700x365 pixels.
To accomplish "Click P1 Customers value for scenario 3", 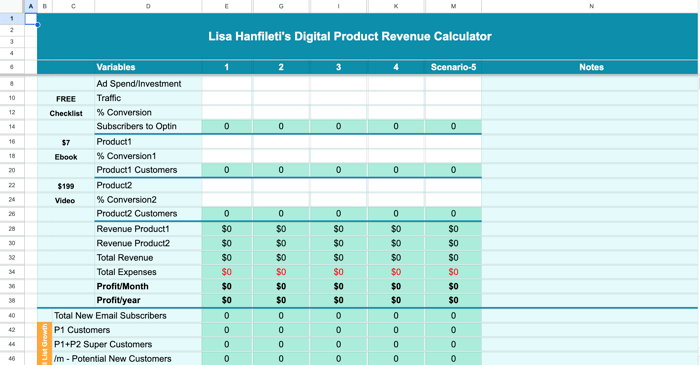I will (x=338, y=330).
